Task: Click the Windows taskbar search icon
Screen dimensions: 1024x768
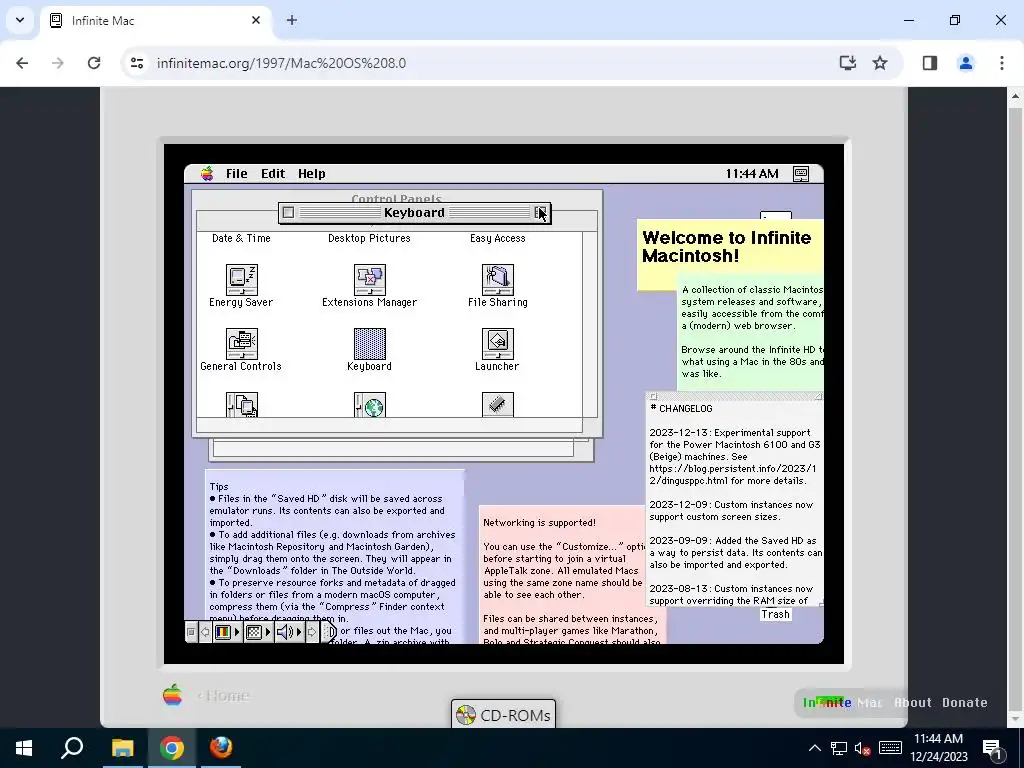Action: point(72,748)
